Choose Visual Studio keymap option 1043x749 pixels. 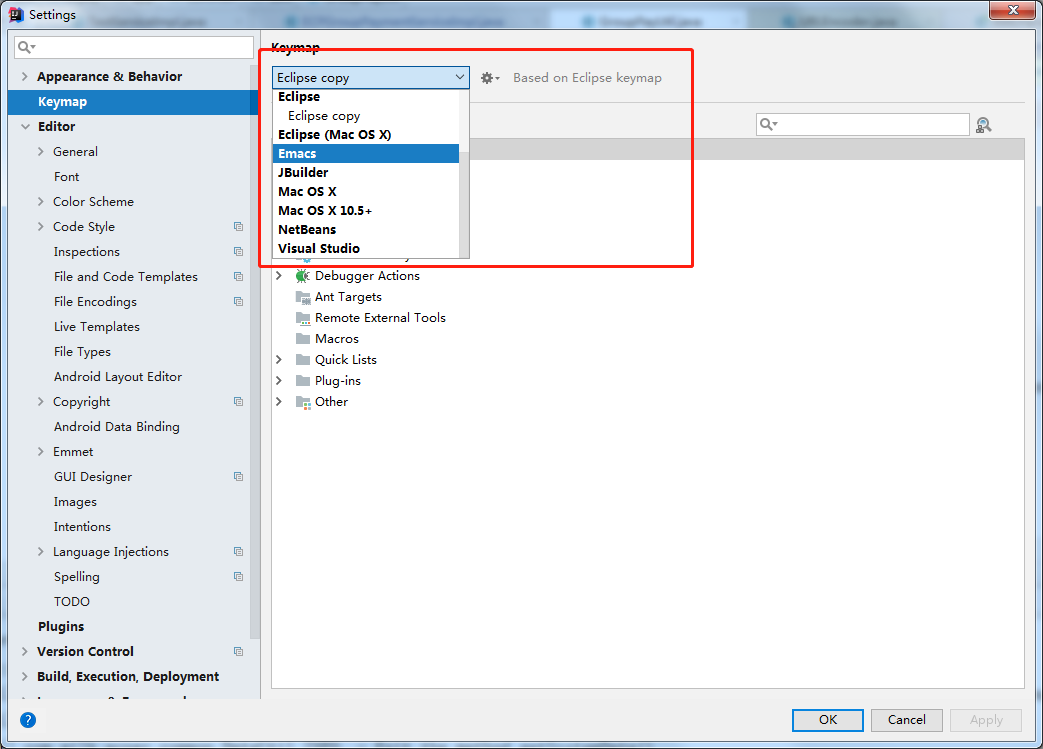319,249
